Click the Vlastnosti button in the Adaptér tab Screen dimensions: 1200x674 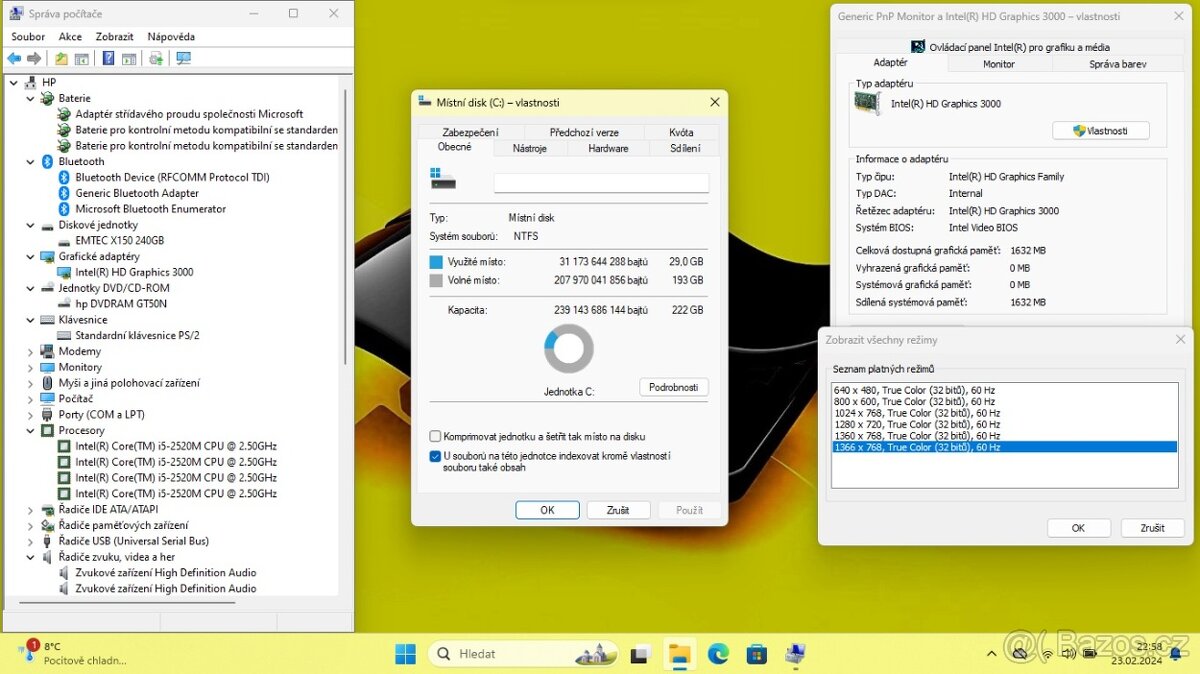point(1100,130)
